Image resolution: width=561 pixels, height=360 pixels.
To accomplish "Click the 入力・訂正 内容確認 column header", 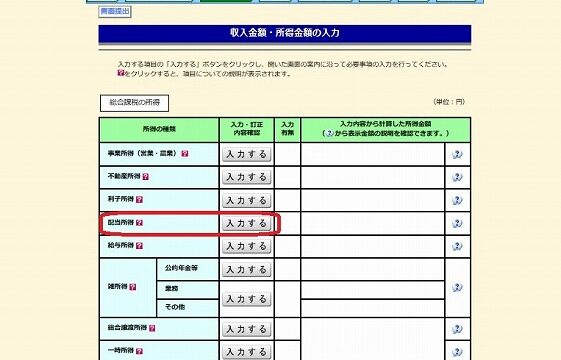I will [247, 129].
